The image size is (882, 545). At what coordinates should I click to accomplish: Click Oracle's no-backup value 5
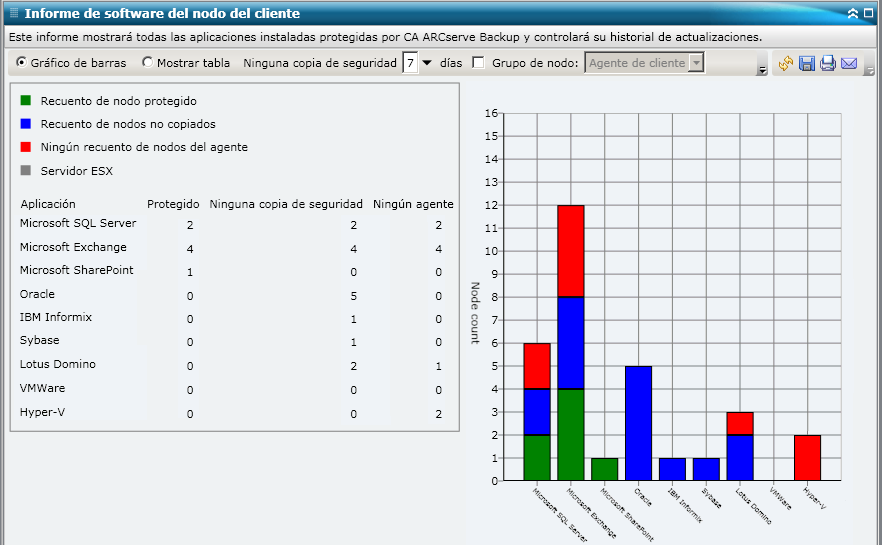353,296
